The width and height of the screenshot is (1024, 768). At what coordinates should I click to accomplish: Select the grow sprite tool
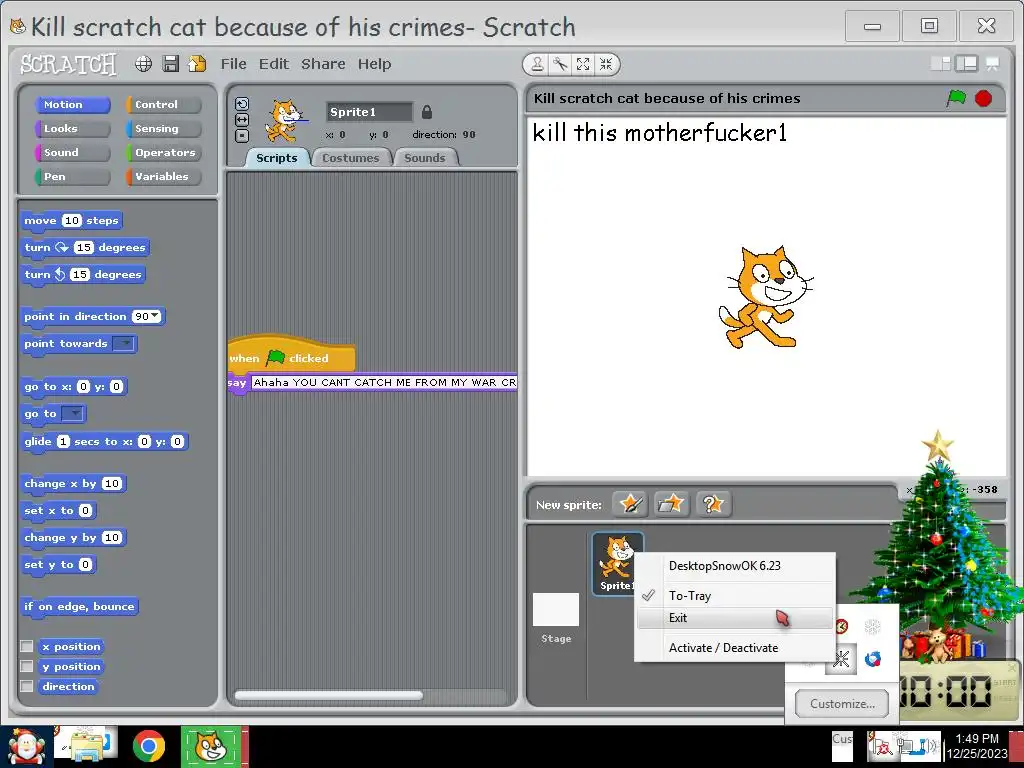pos(583,64)
